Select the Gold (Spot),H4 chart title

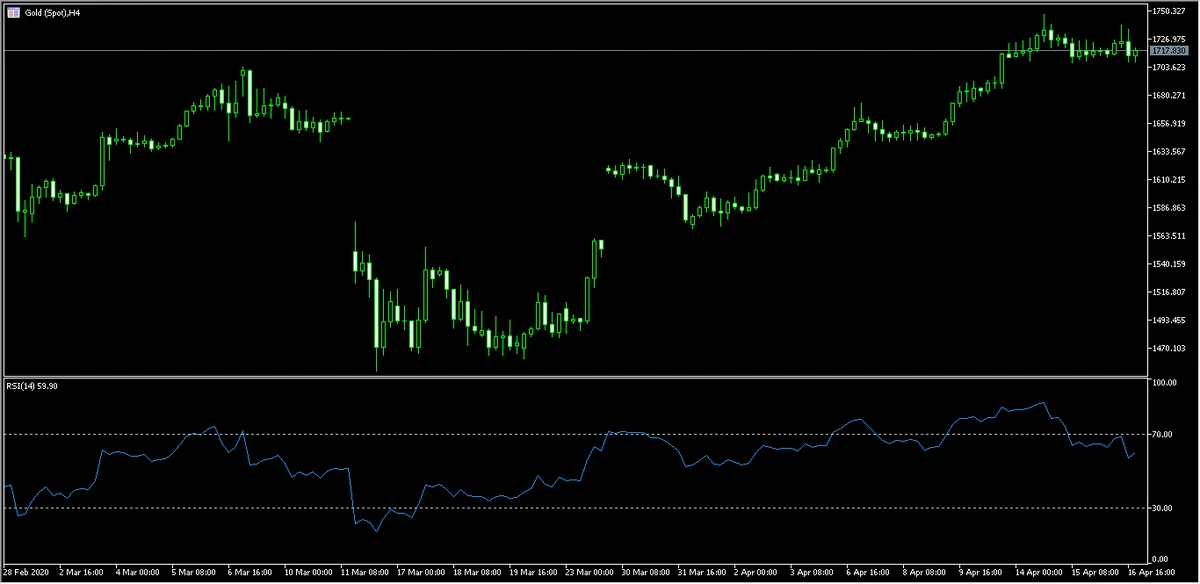(53, 12)
